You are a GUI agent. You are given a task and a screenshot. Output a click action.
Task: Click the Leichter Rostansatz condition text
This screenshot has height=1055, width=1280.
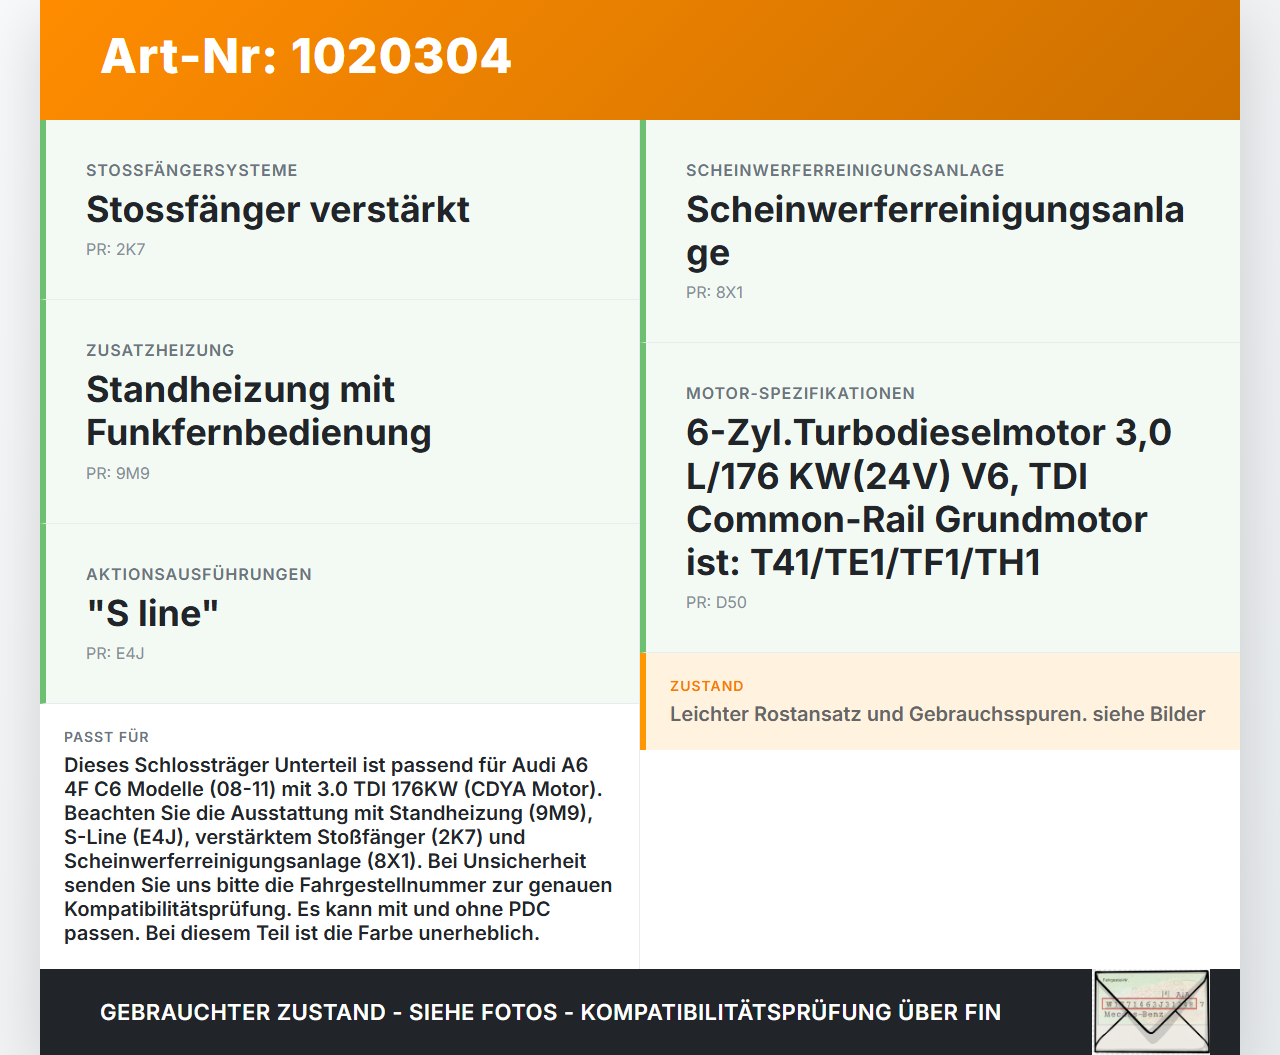point(938,715)
